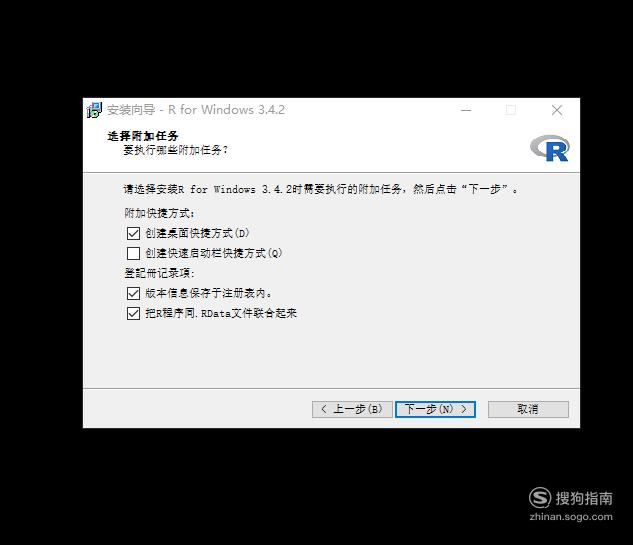This screenshot has width=633, height=545.
Task: Toggle 版本信息保存于注册表内 checkbox
Action: (x=133, y=293)
